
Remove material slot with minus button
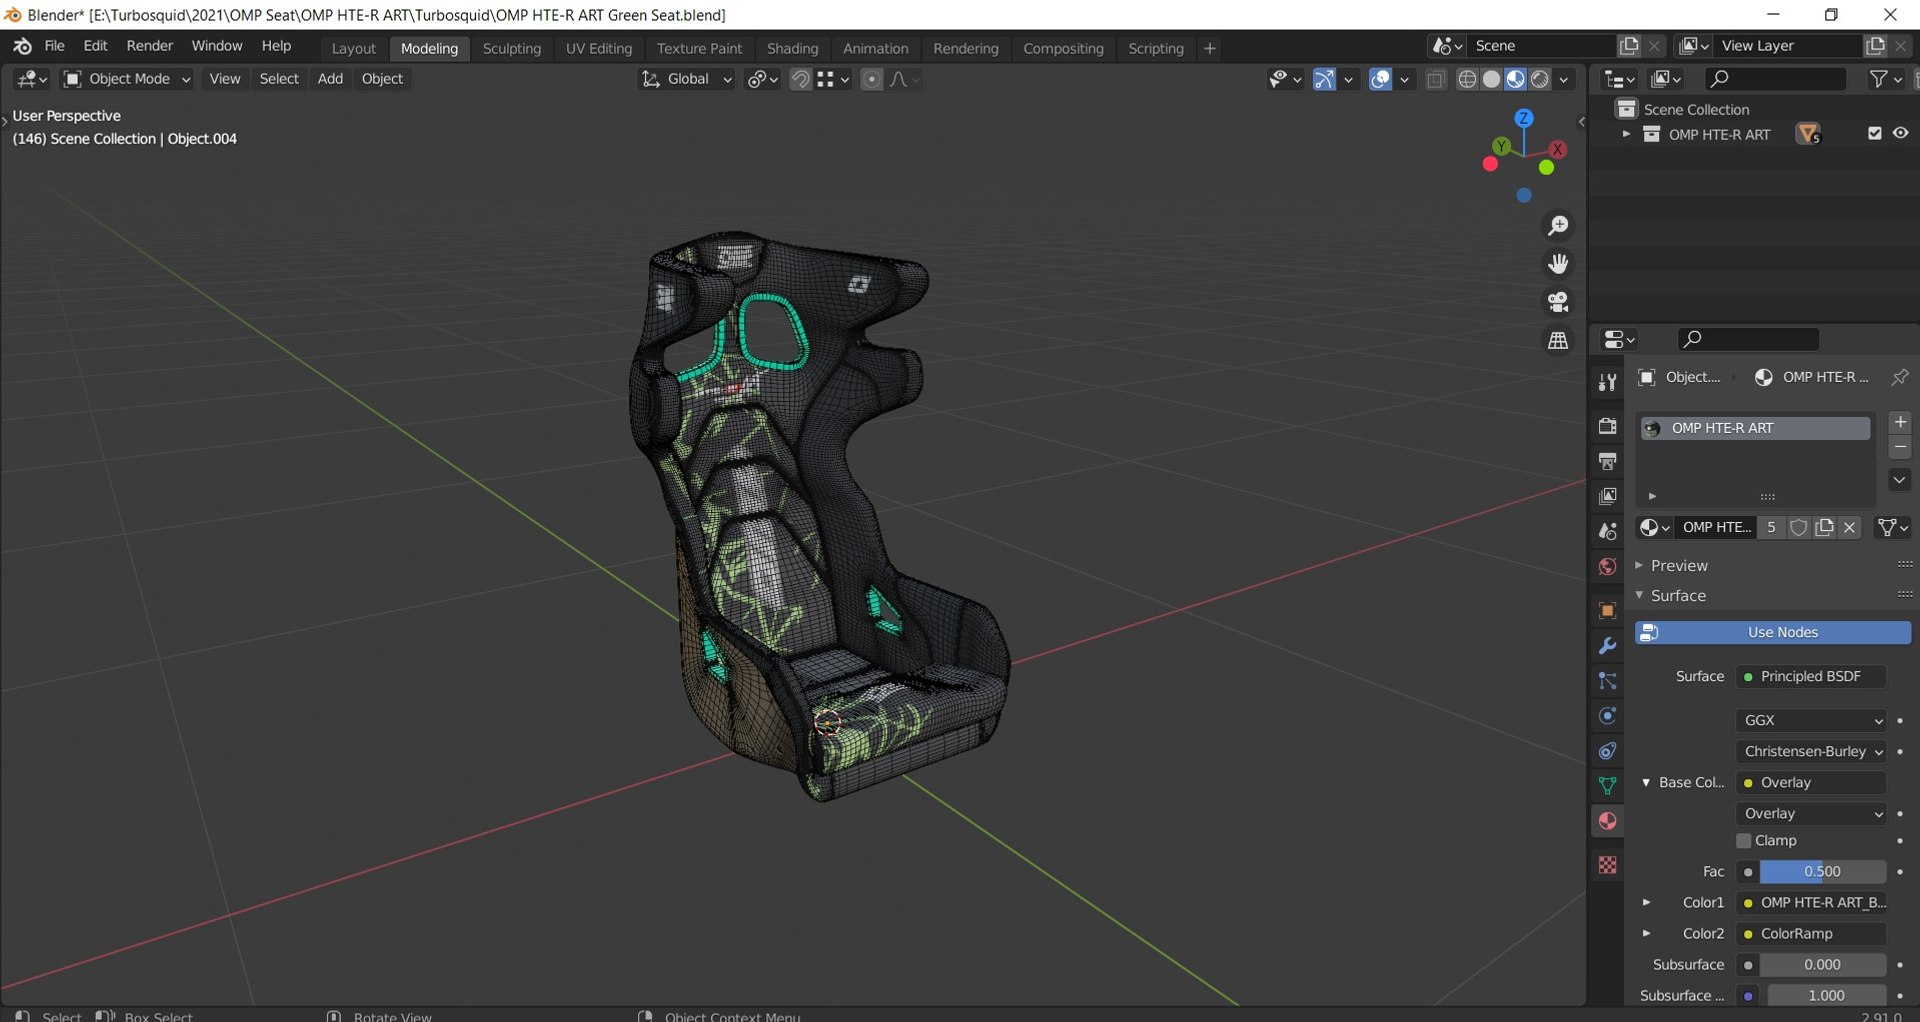tap(1900, 447)
